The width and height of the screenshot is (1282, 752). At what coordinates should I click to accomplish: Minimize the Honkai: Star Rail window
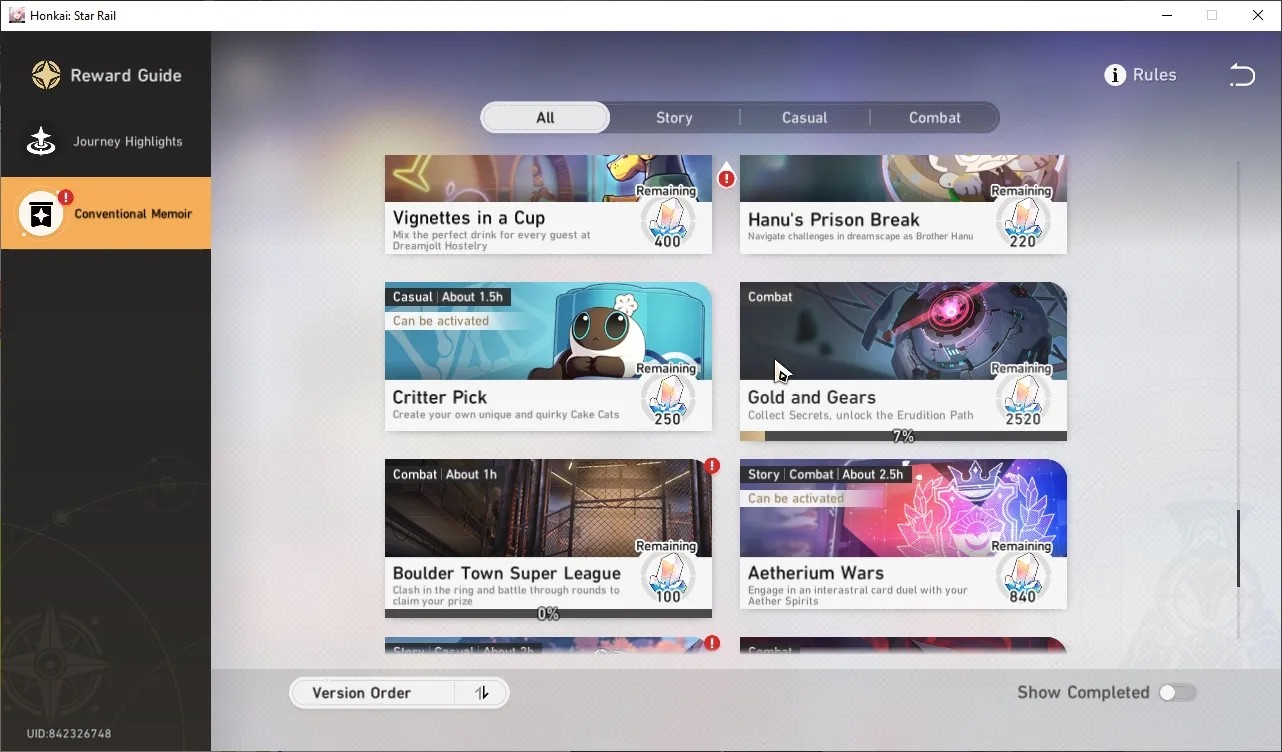click(x=1166, y=15)
